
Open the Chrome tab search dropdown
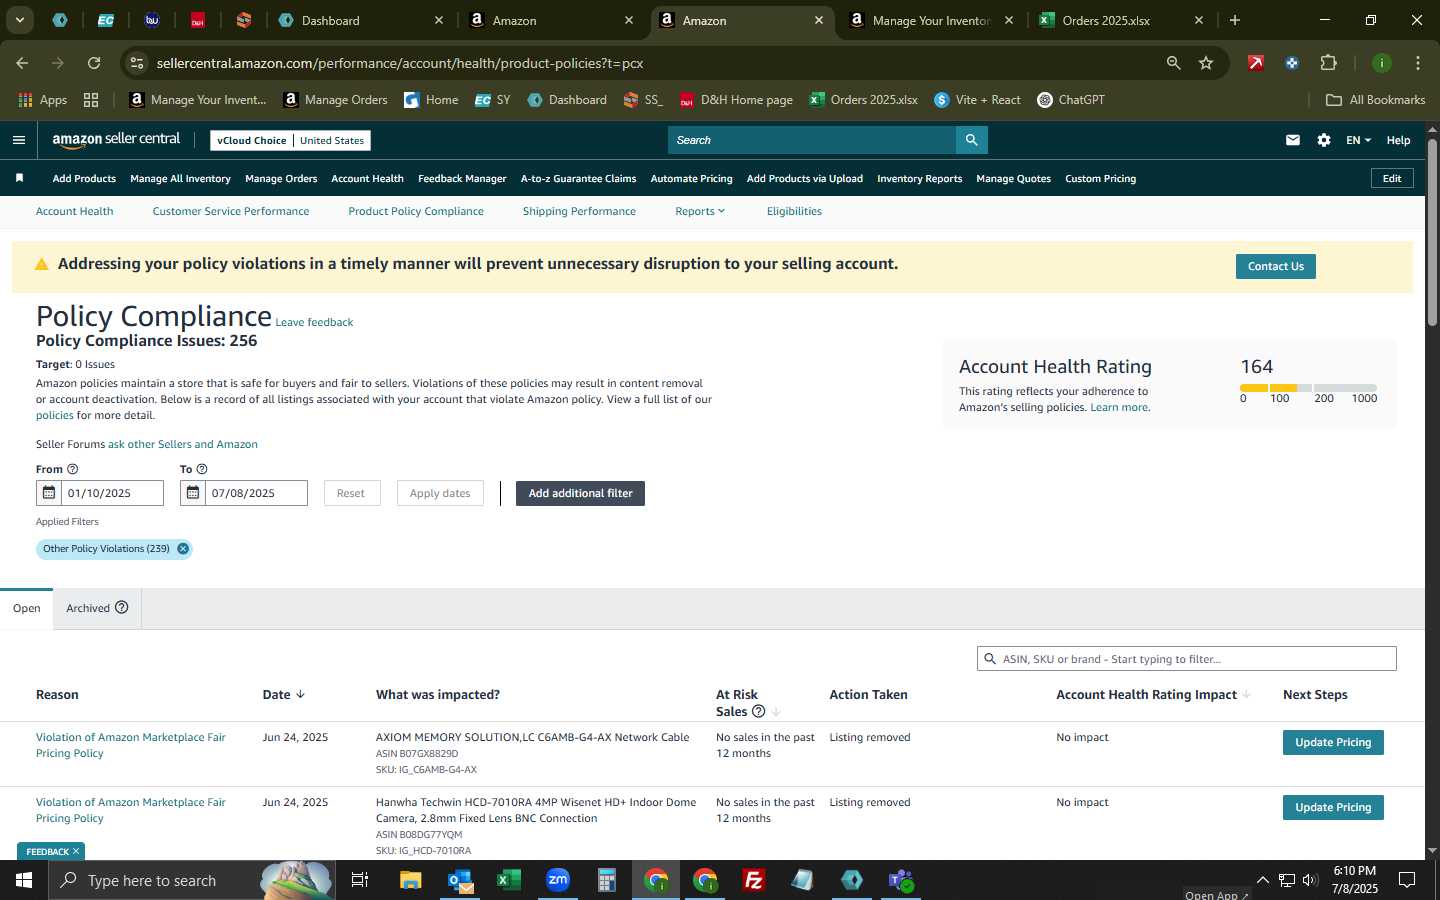19,20
